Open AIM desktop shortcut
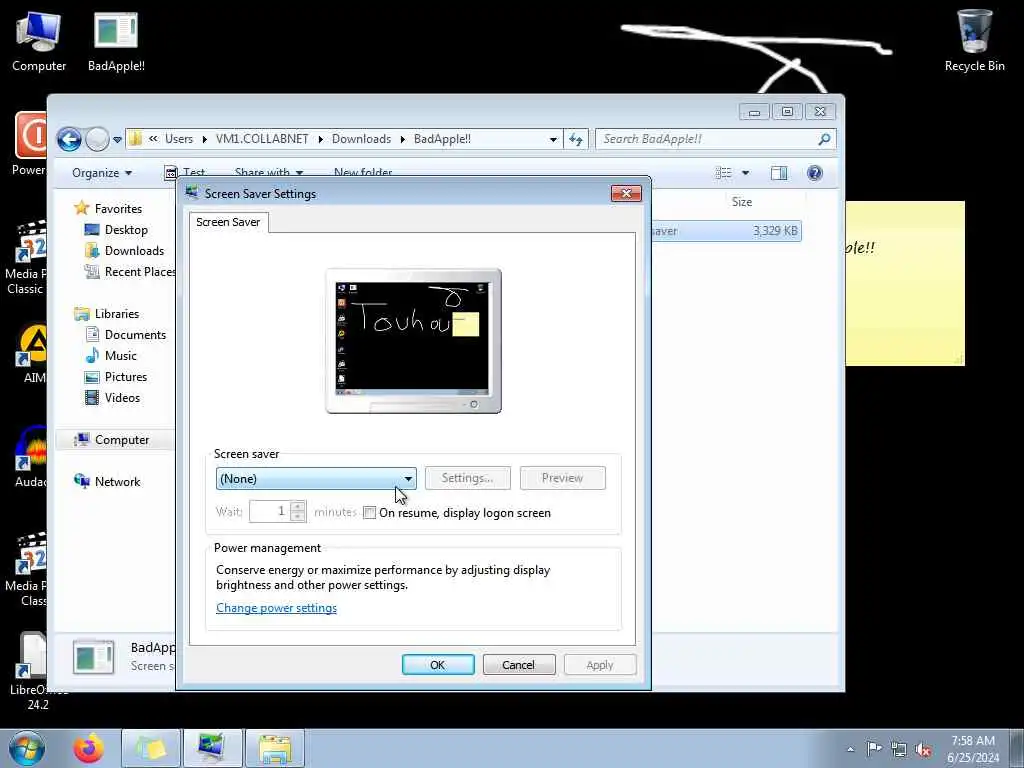This screenshot has height=768, width=1024. click(x=31, y=355)
